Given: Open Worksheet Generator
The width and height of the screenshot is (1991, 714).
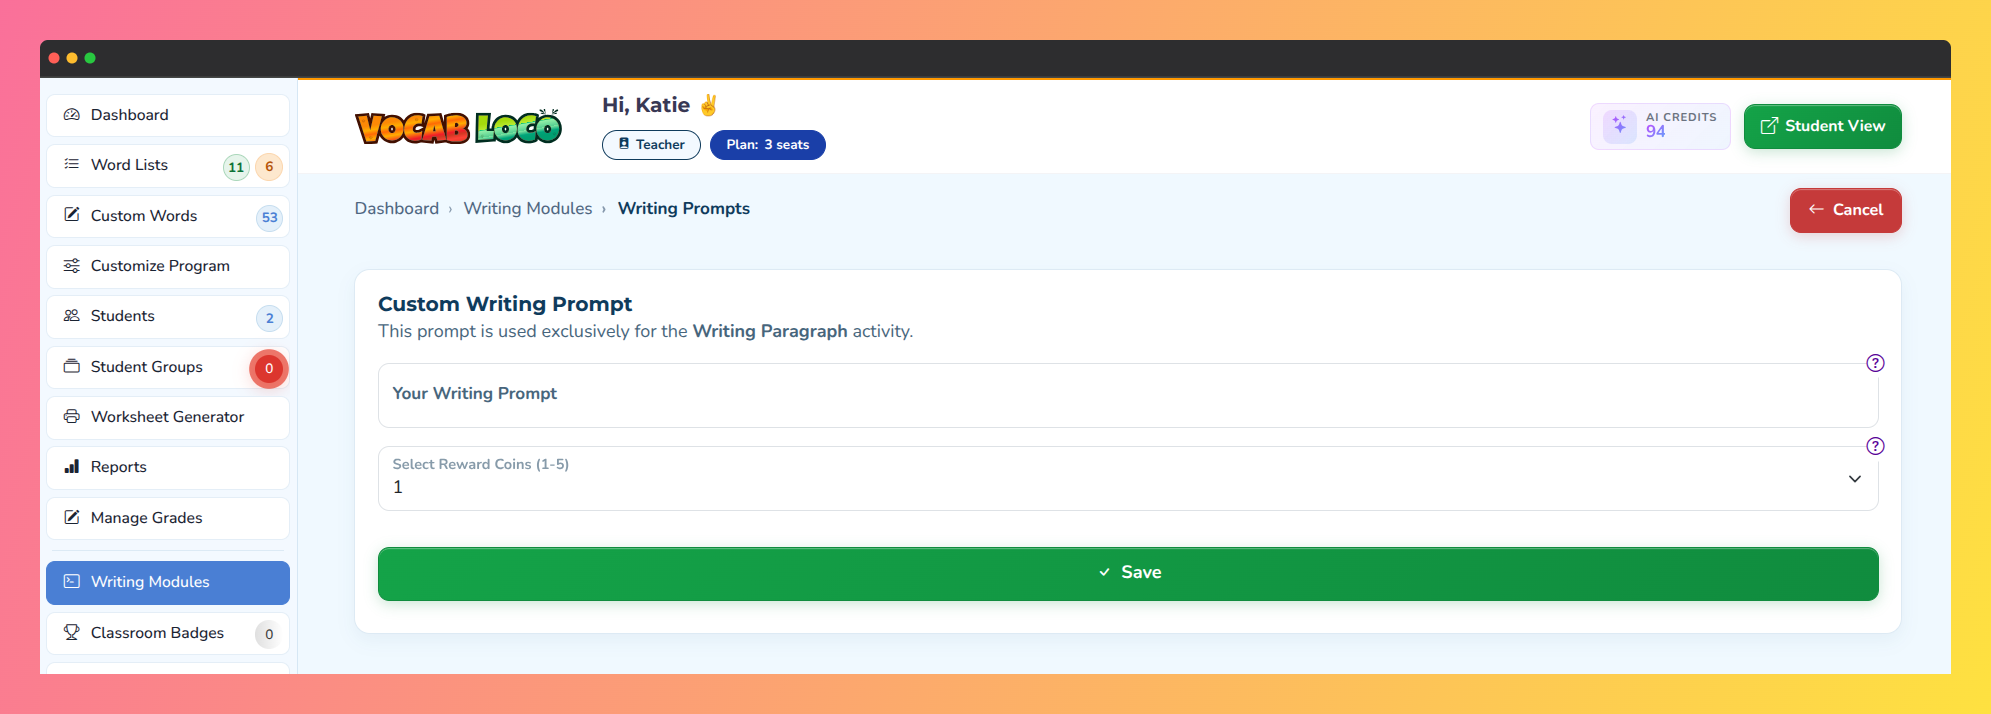Looking at the screenshot, I should (168, 418).
